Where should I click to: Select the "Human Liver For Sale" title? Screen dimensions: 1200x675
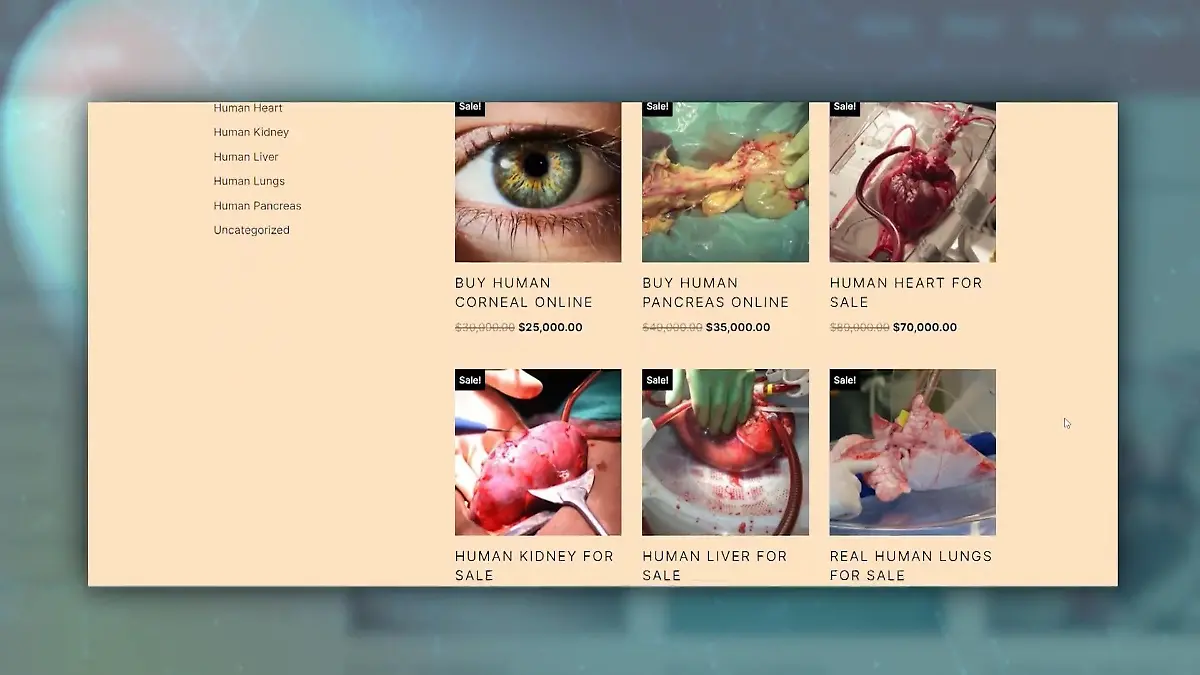pyautogui.click(x=714, y=565)
